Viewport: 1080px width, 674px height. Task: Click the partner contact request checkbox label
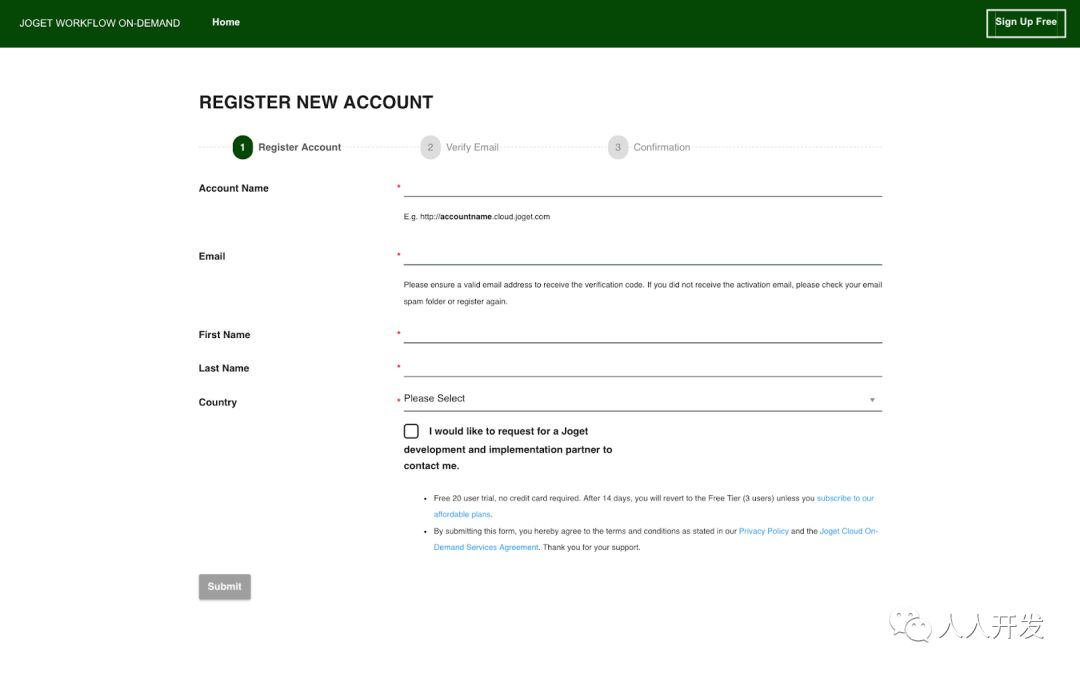point(508,448)
